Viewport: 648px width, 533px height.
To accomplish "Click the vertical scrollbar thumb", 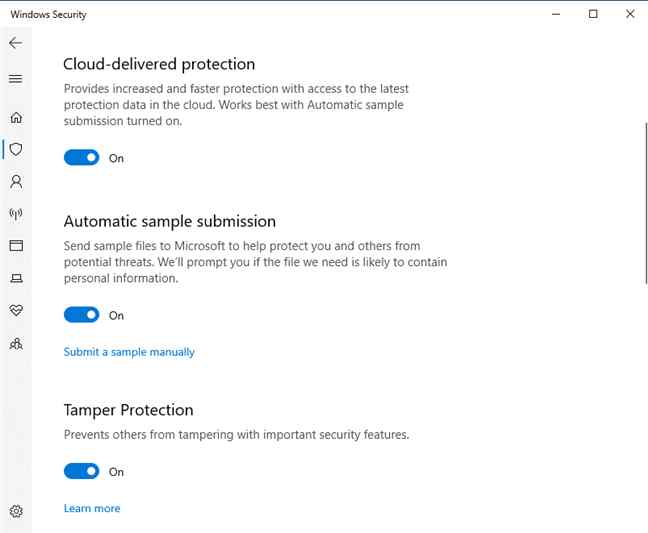I will (x=646, y=203).
